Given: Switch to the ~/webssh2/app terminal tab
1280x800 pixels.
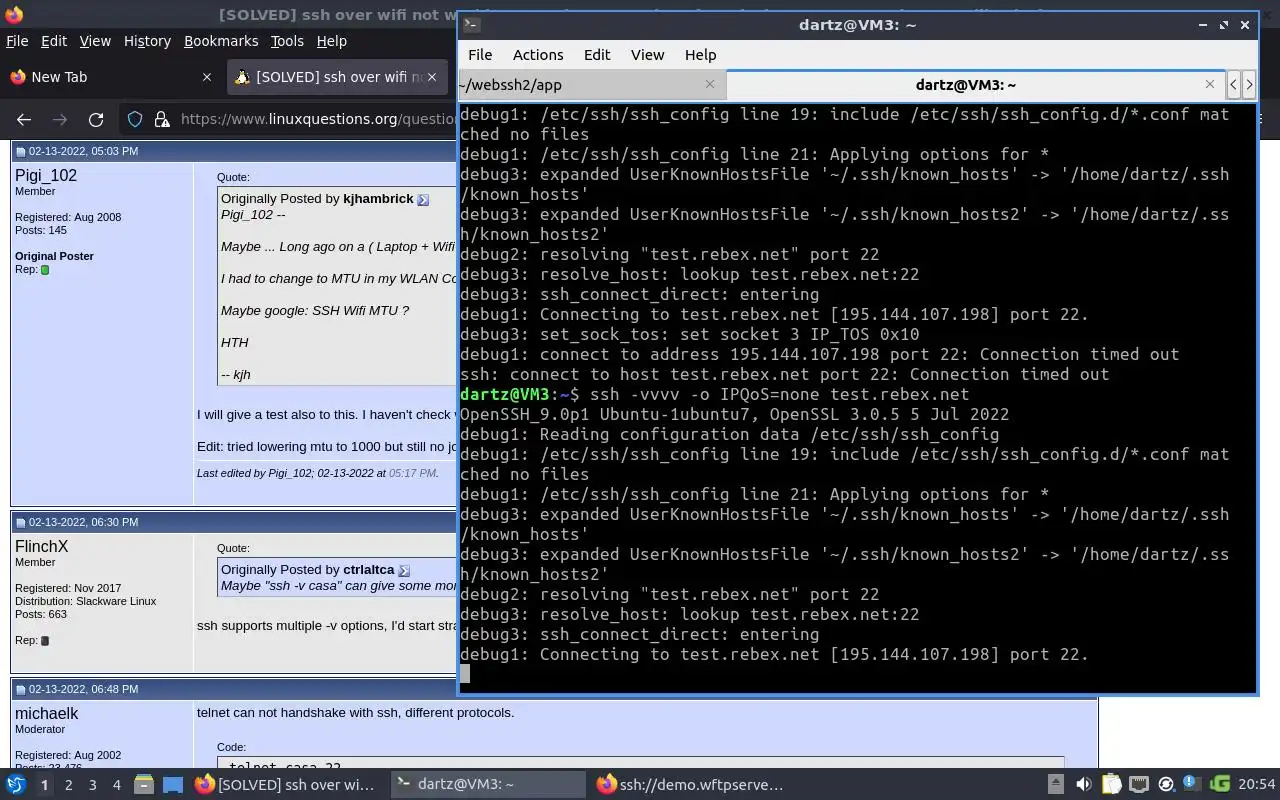Looking at the screenshot, I should click(x=590, y=85).
